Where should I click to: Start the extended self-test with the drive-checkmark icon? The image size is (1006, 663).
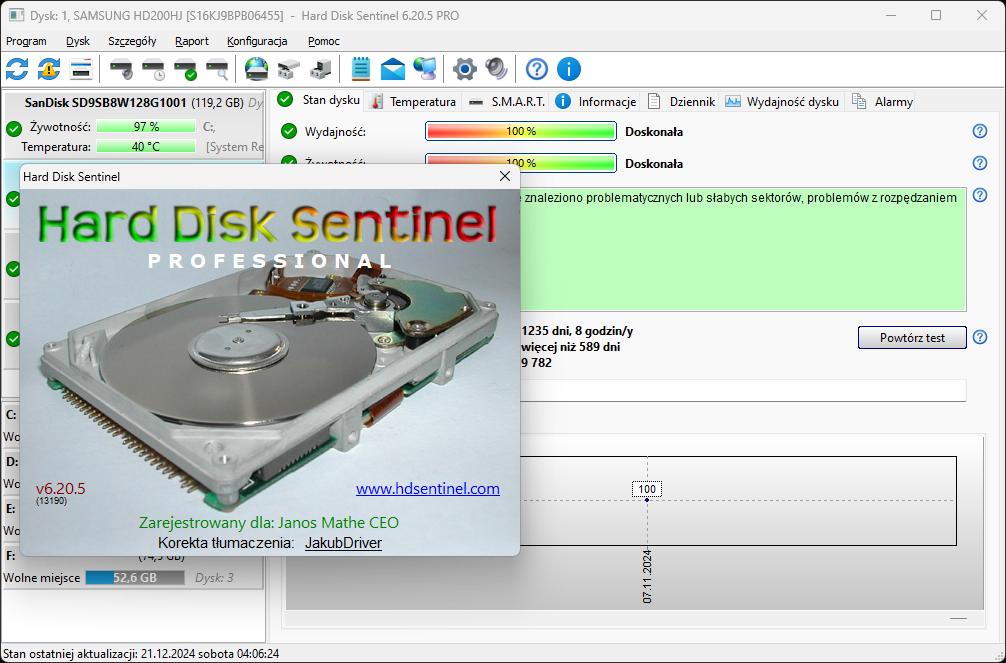(x=185, y=69)
